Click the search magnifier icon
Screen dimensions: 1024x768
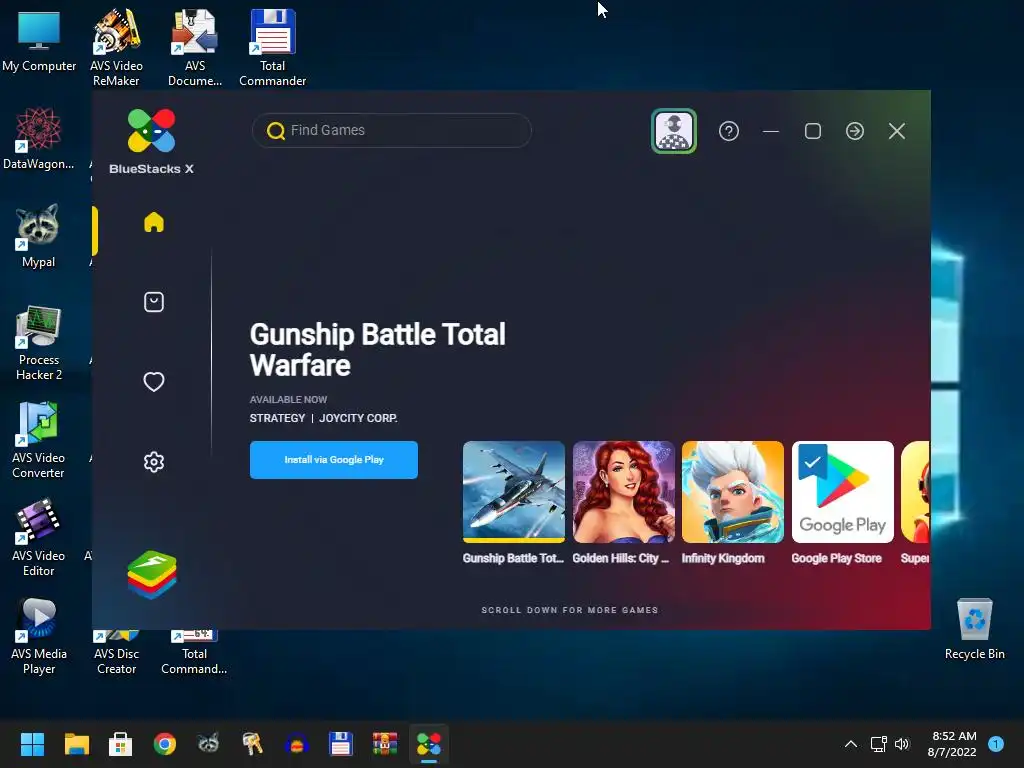tap(276, 131)
